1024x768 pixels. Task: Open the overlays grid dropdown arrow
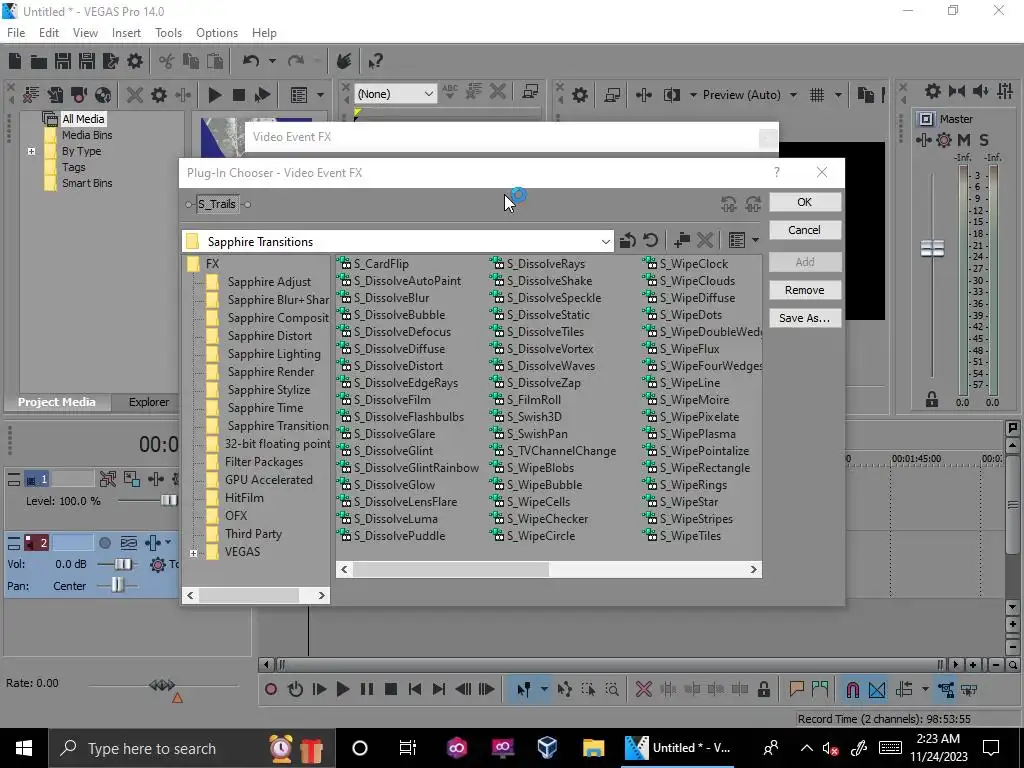(x=838, y=95)
